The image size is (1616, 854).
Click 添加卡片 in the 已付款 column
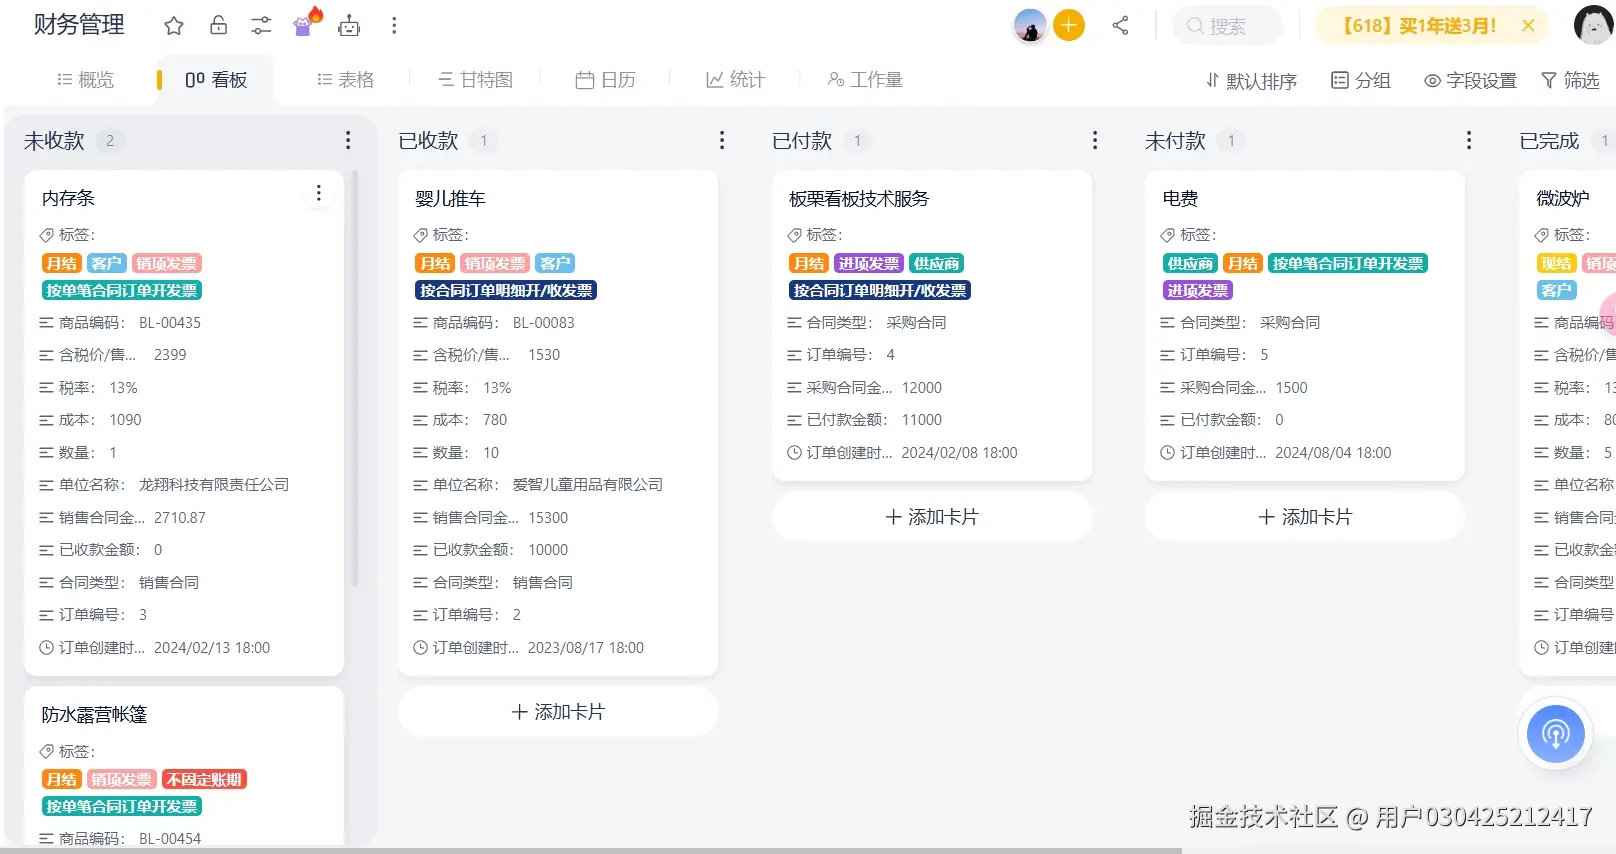[x=932, y=517]
